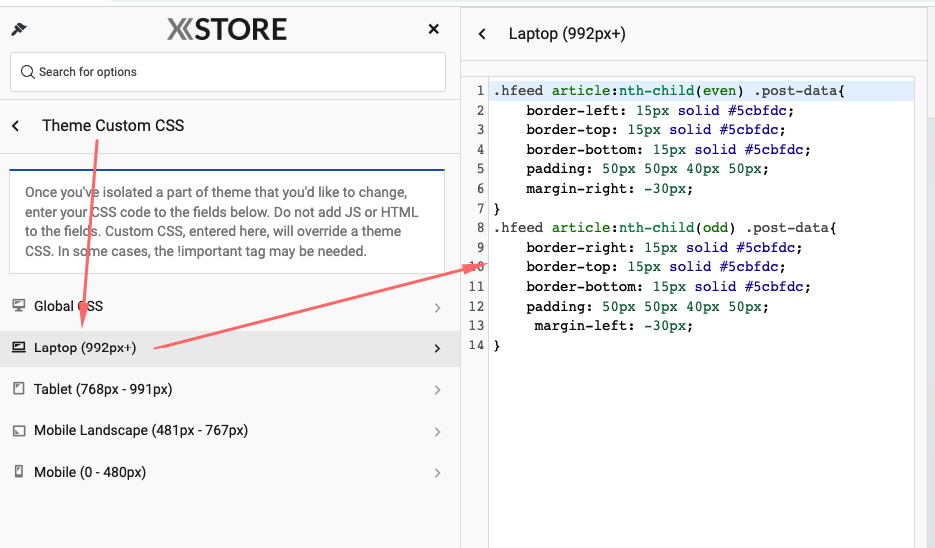935x548 pixels.
Task: Click the XStore logo
Action: [227, 29]
